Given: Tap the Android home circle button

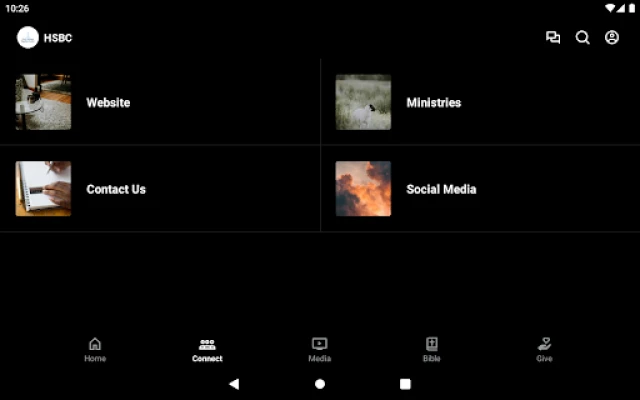Looking at the screenshot, I should pyautogui.click(x=320, y=384).
